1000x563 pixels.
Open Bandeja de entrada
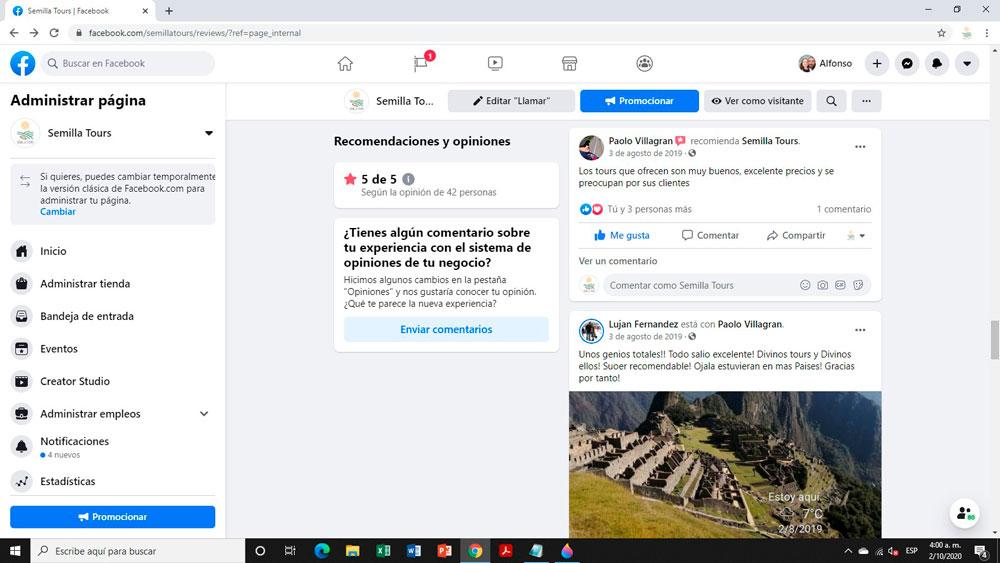click(x=113, y=316)
